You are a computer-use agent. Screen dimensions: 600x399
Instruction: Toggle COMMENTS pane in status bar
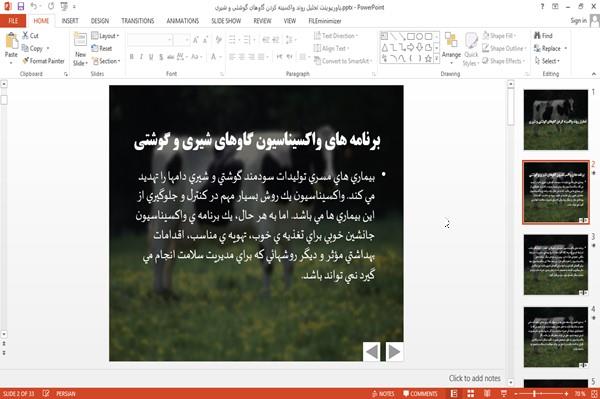tap(420, 394)
